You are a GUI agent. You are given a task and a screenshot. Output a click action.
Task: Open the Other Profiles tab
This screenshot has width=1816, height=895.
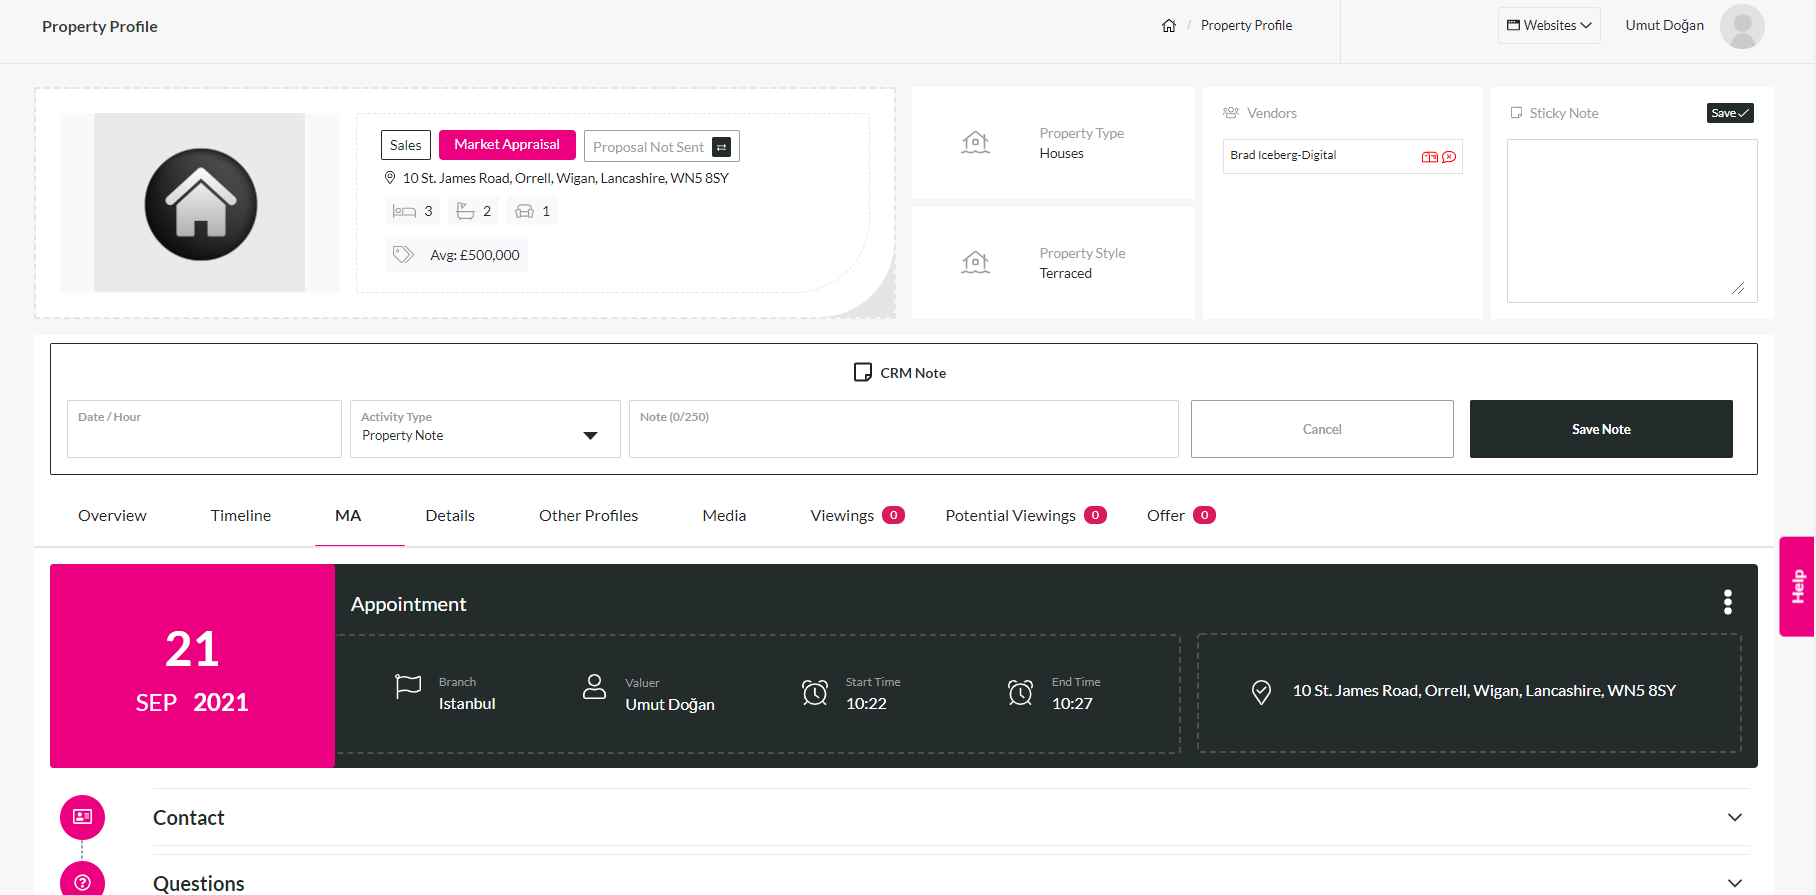(x=589, y=516)
